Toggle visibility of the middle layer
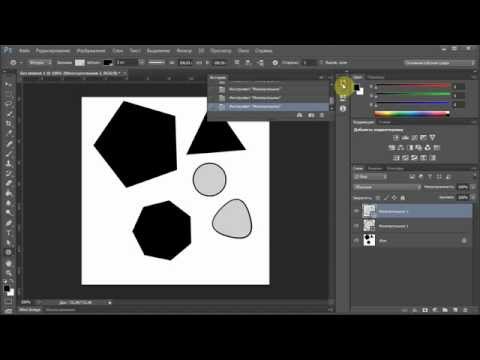 point(356,226)
